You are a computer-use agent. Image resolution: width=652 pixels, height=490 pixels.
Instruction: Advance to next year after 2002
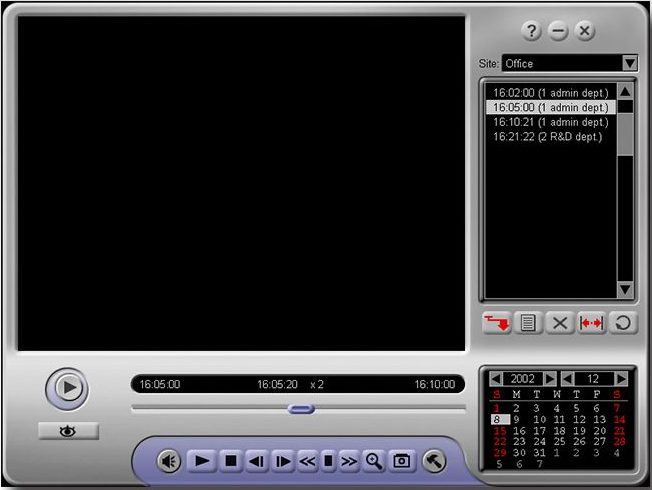pos(550,379)
